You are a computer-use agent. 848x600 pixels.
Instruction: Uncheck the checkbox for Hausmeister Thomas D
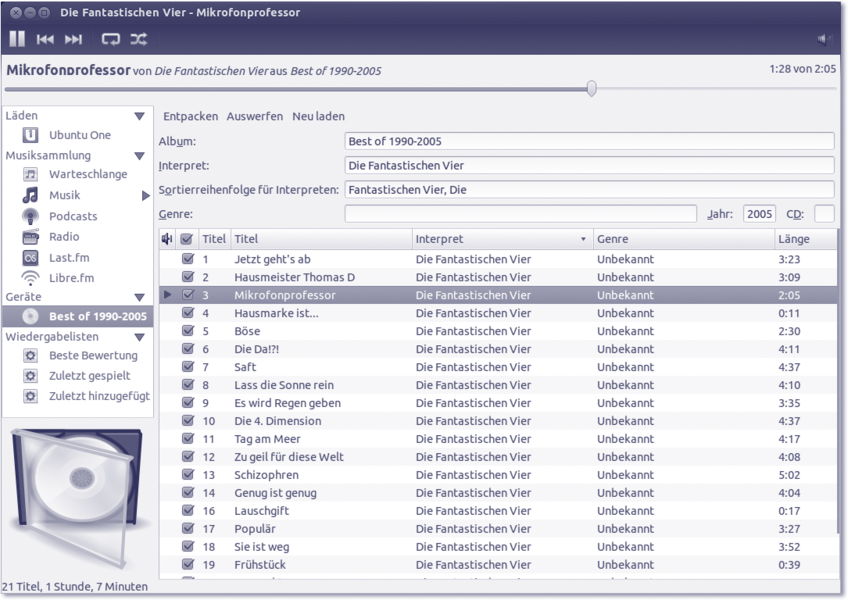click(188, 277)
